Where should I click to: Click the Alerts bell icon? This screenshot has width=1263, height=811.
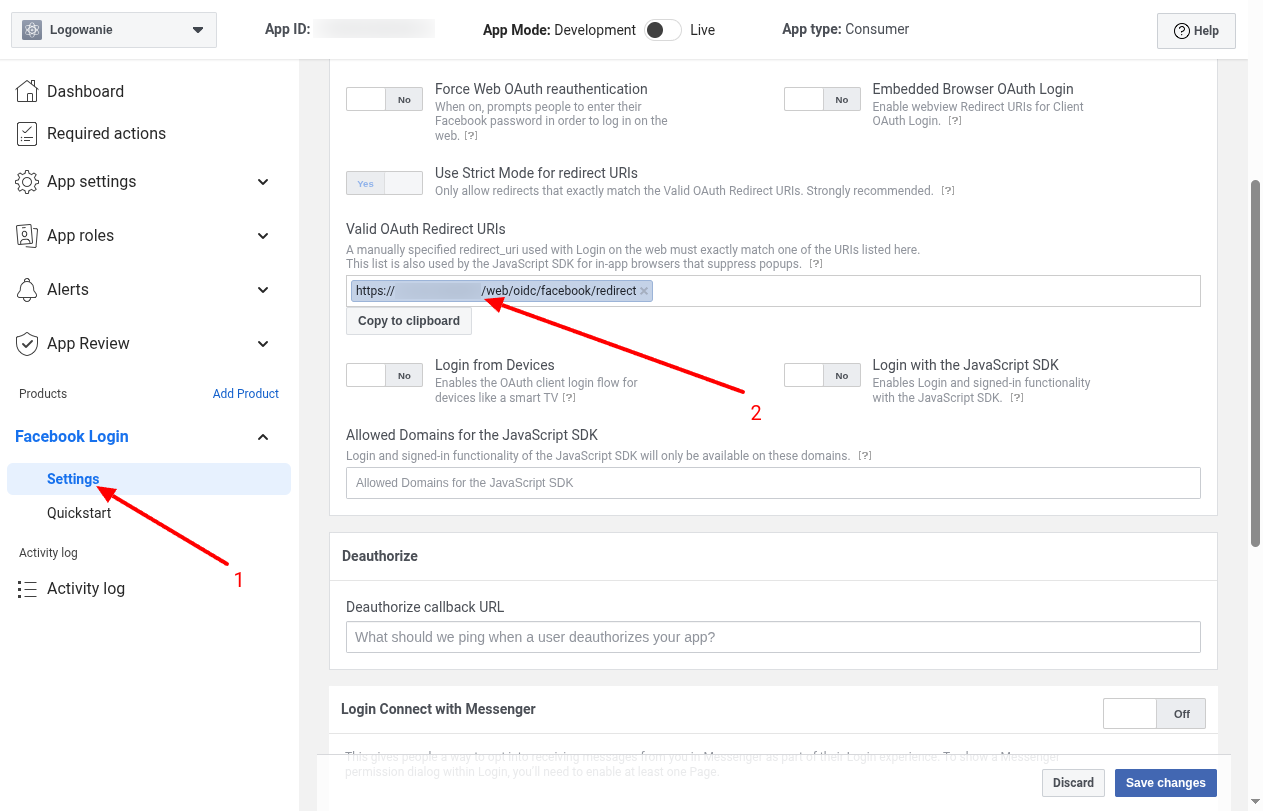point(28,290)
